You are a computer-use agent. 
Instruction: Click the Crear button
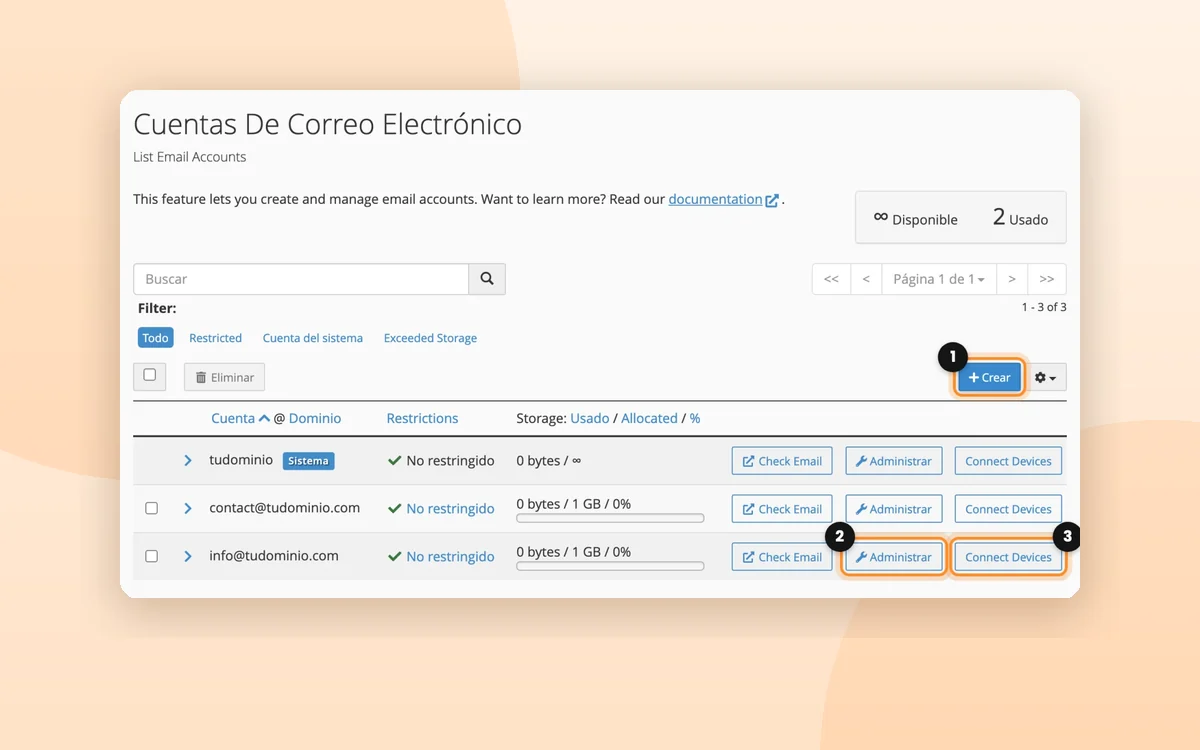[989, 377]
